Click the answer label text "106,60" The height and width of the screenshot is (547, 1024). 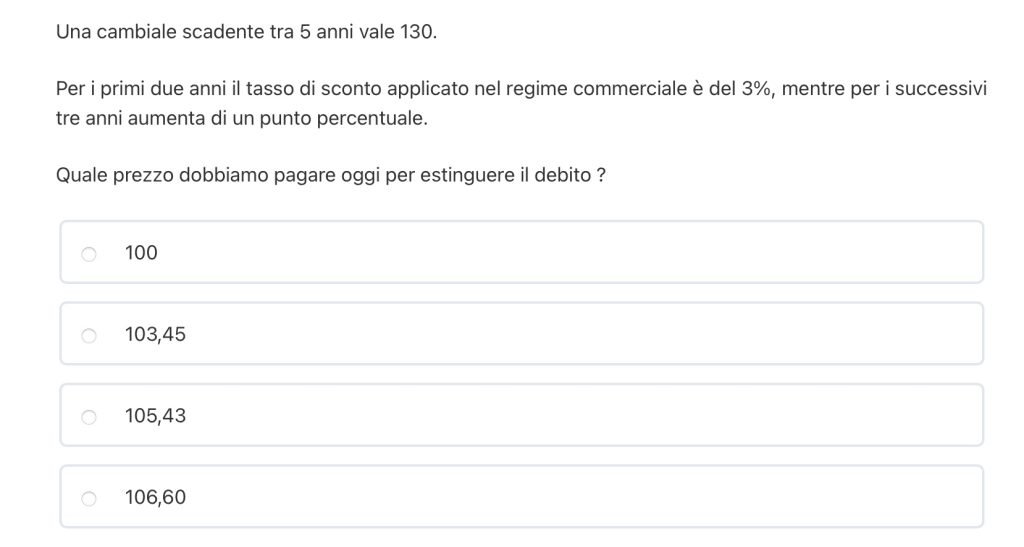tap(155, 497)
